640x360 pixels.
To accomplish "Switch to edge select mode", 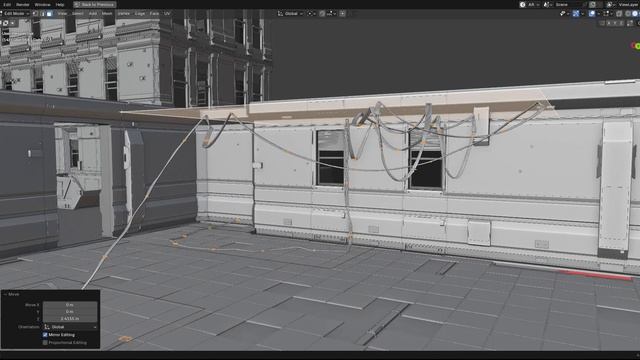I will 42,13.
